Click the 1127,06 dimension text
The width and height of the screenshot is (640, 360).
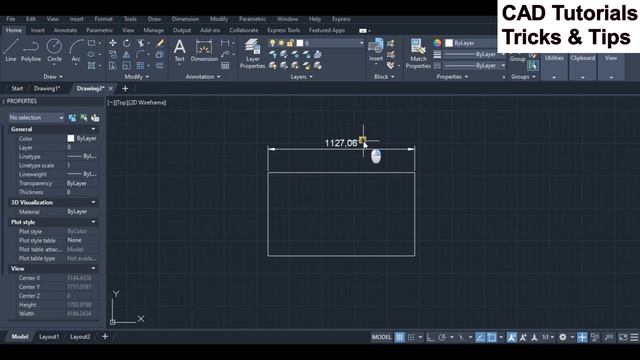341,143
